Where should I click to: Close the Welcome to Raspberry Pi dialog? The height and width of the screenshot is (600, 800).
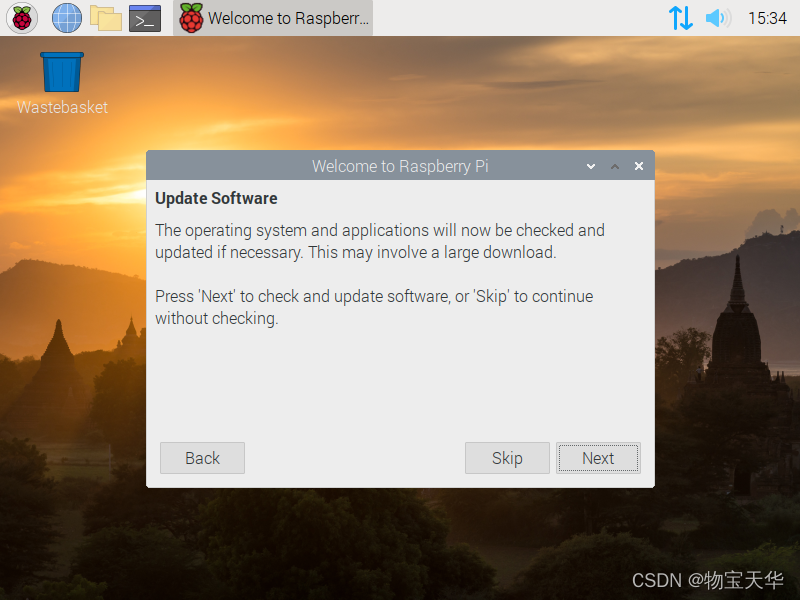pos(639,166)
